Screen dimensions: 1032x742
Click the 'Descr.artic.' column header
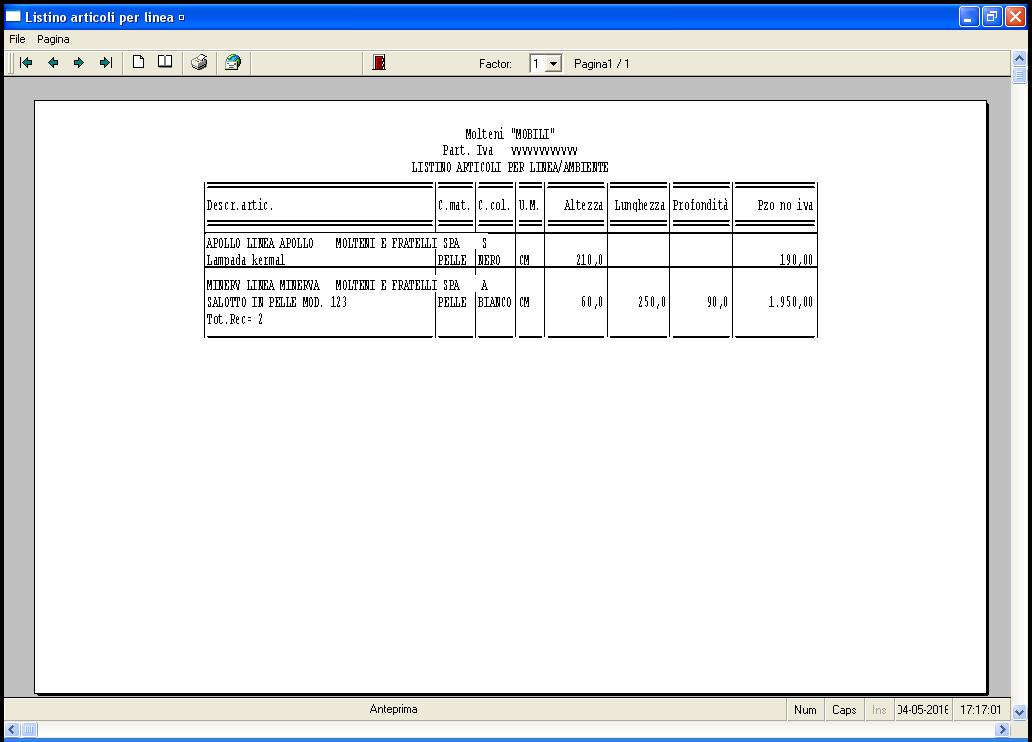coord(240,205)
